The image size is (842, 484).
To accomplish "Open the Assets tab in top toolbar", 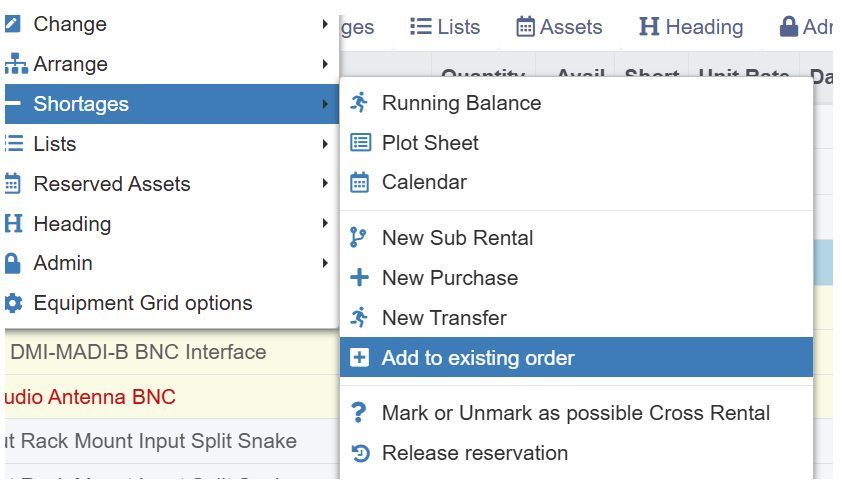I will pyautogui.click(x=559, y=27).
